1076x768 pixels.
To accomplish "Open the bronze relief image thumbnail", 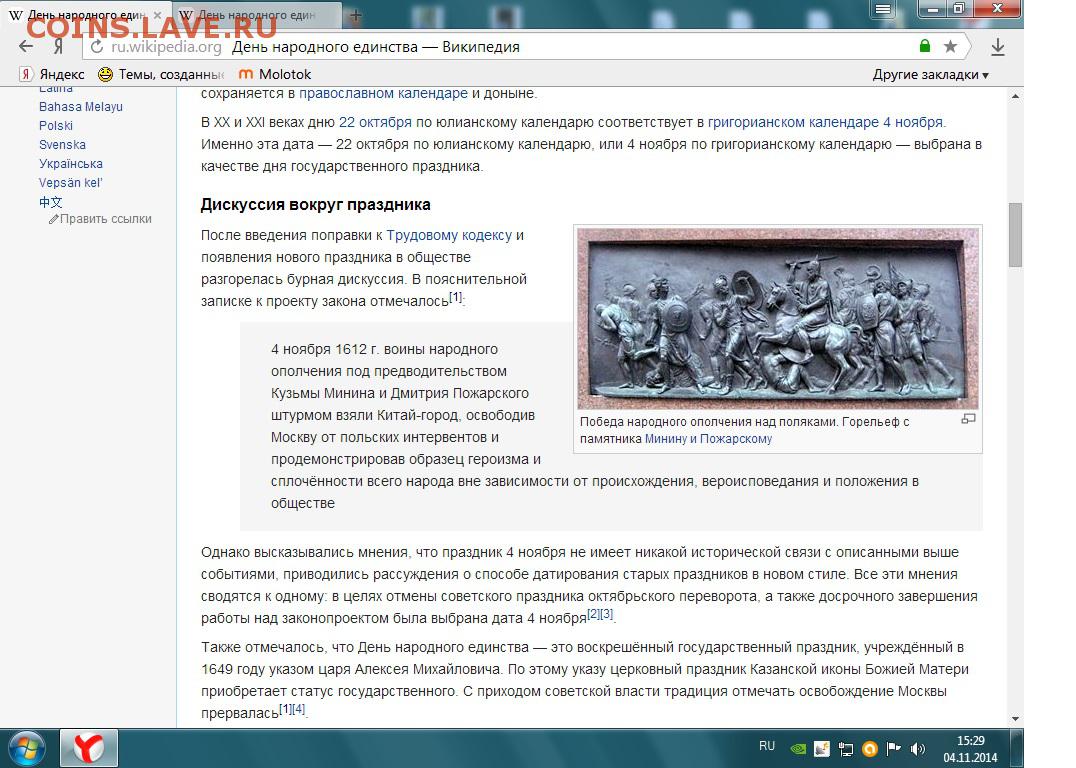I will [x=777, y=318].
